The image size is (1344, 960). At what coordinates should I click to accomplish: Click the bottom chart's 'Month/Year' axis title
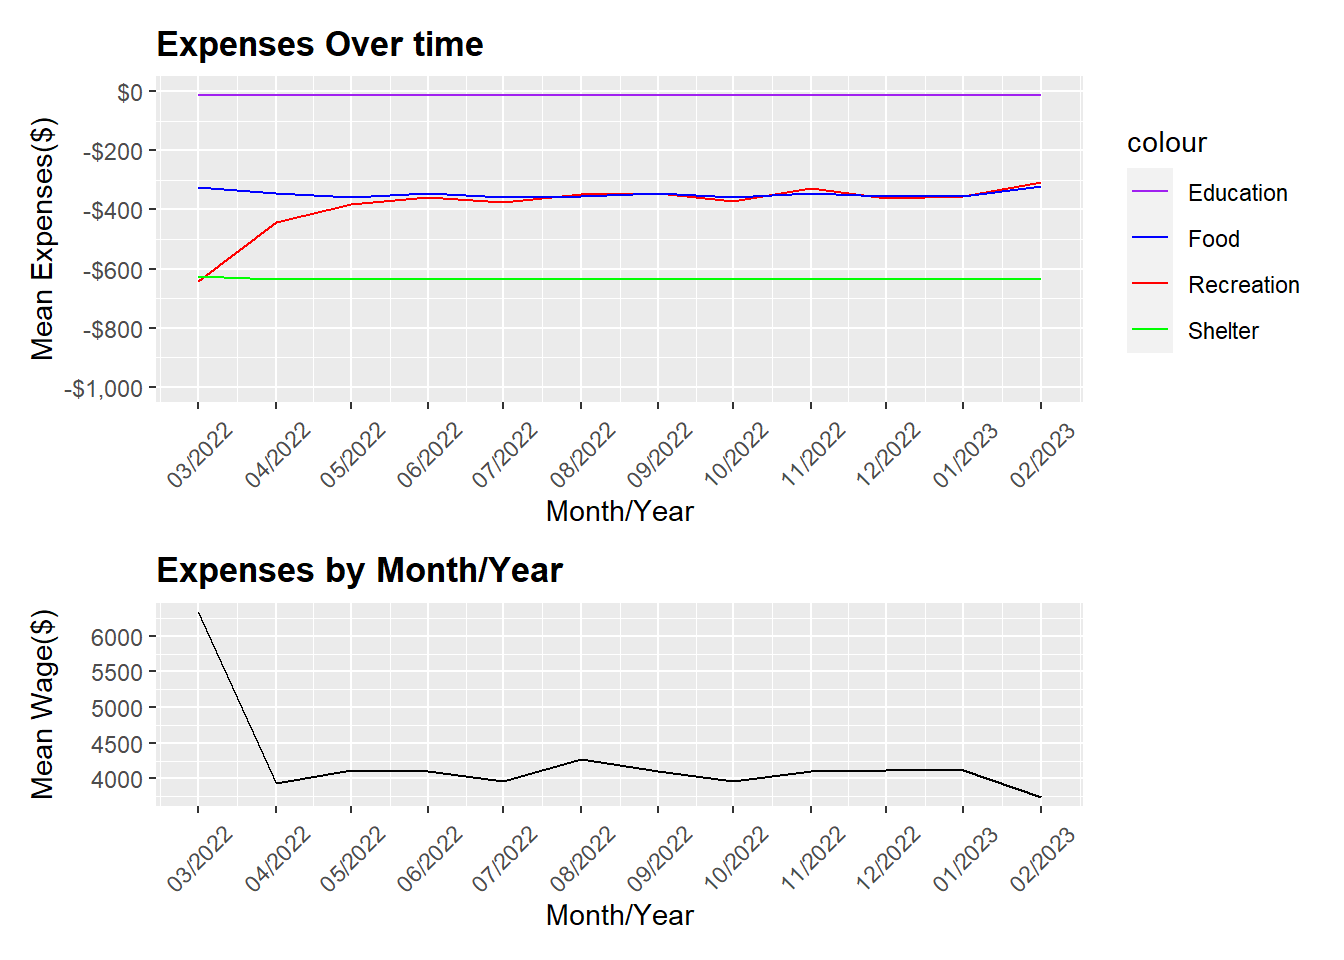[619, 915]
